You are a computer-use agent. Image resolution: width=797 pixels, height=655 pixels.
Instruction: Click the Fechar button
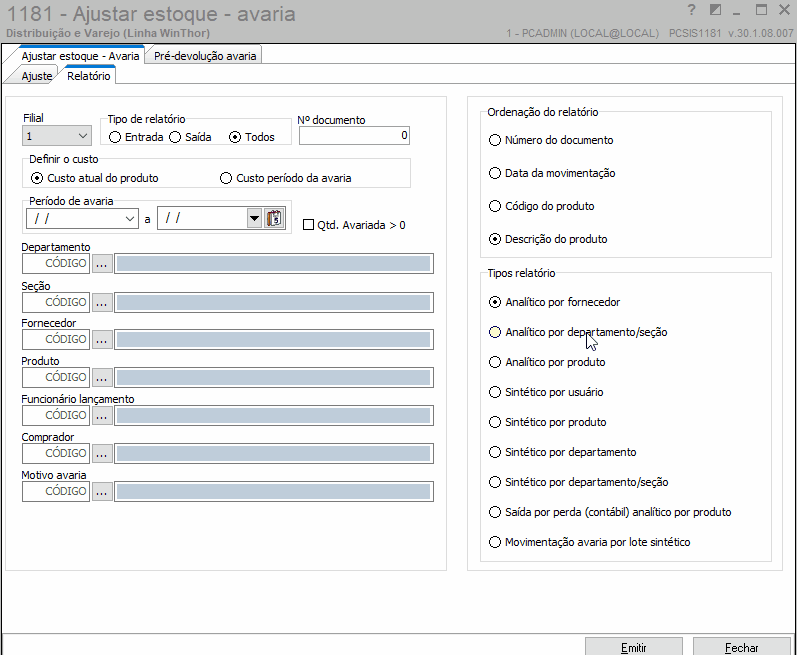pos(741,647)
